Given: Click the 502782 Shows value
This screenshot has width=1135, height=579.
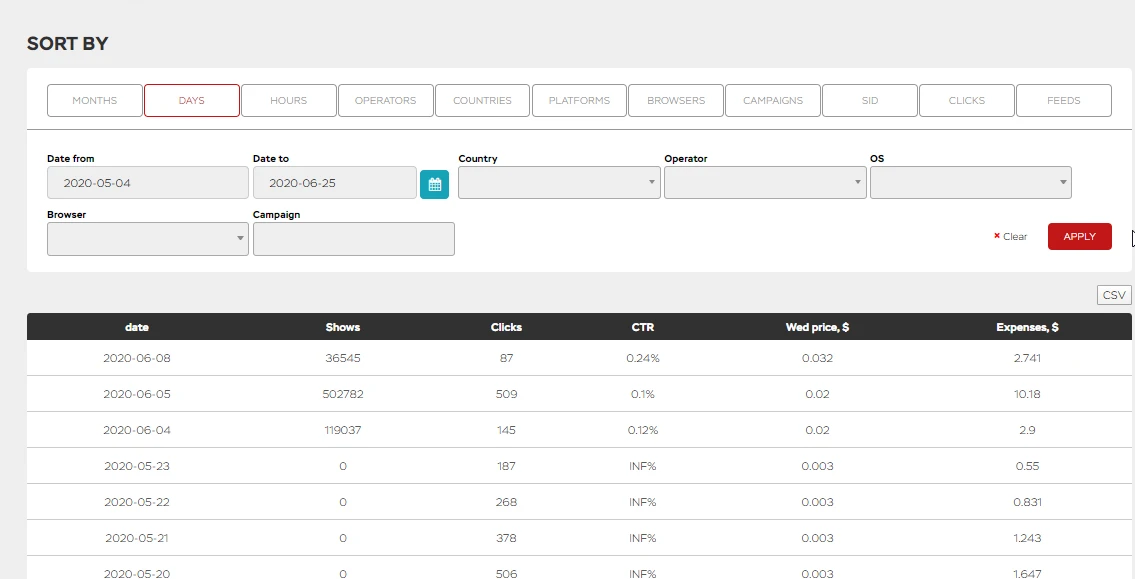Looking at the screenshot, I should (343, 394).
